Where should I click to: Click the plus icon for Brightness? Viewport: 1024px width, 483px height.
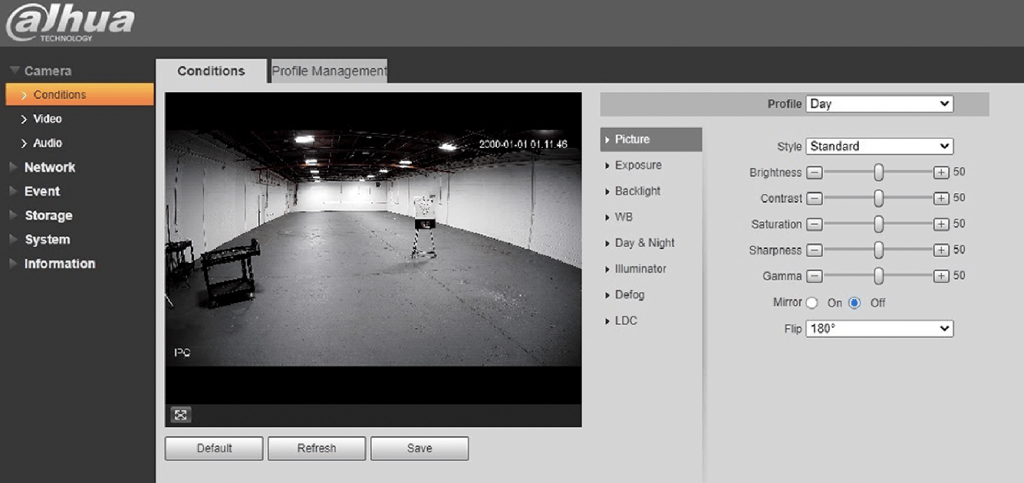[x=940, y=172]
